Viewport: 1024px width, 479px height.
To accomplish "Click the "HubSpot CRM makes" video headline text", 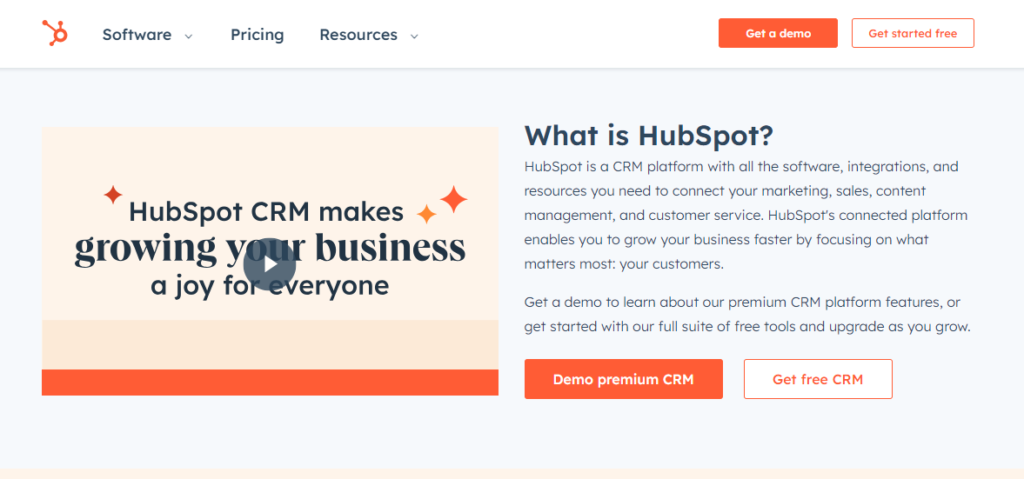I will [x=266, y=212].
